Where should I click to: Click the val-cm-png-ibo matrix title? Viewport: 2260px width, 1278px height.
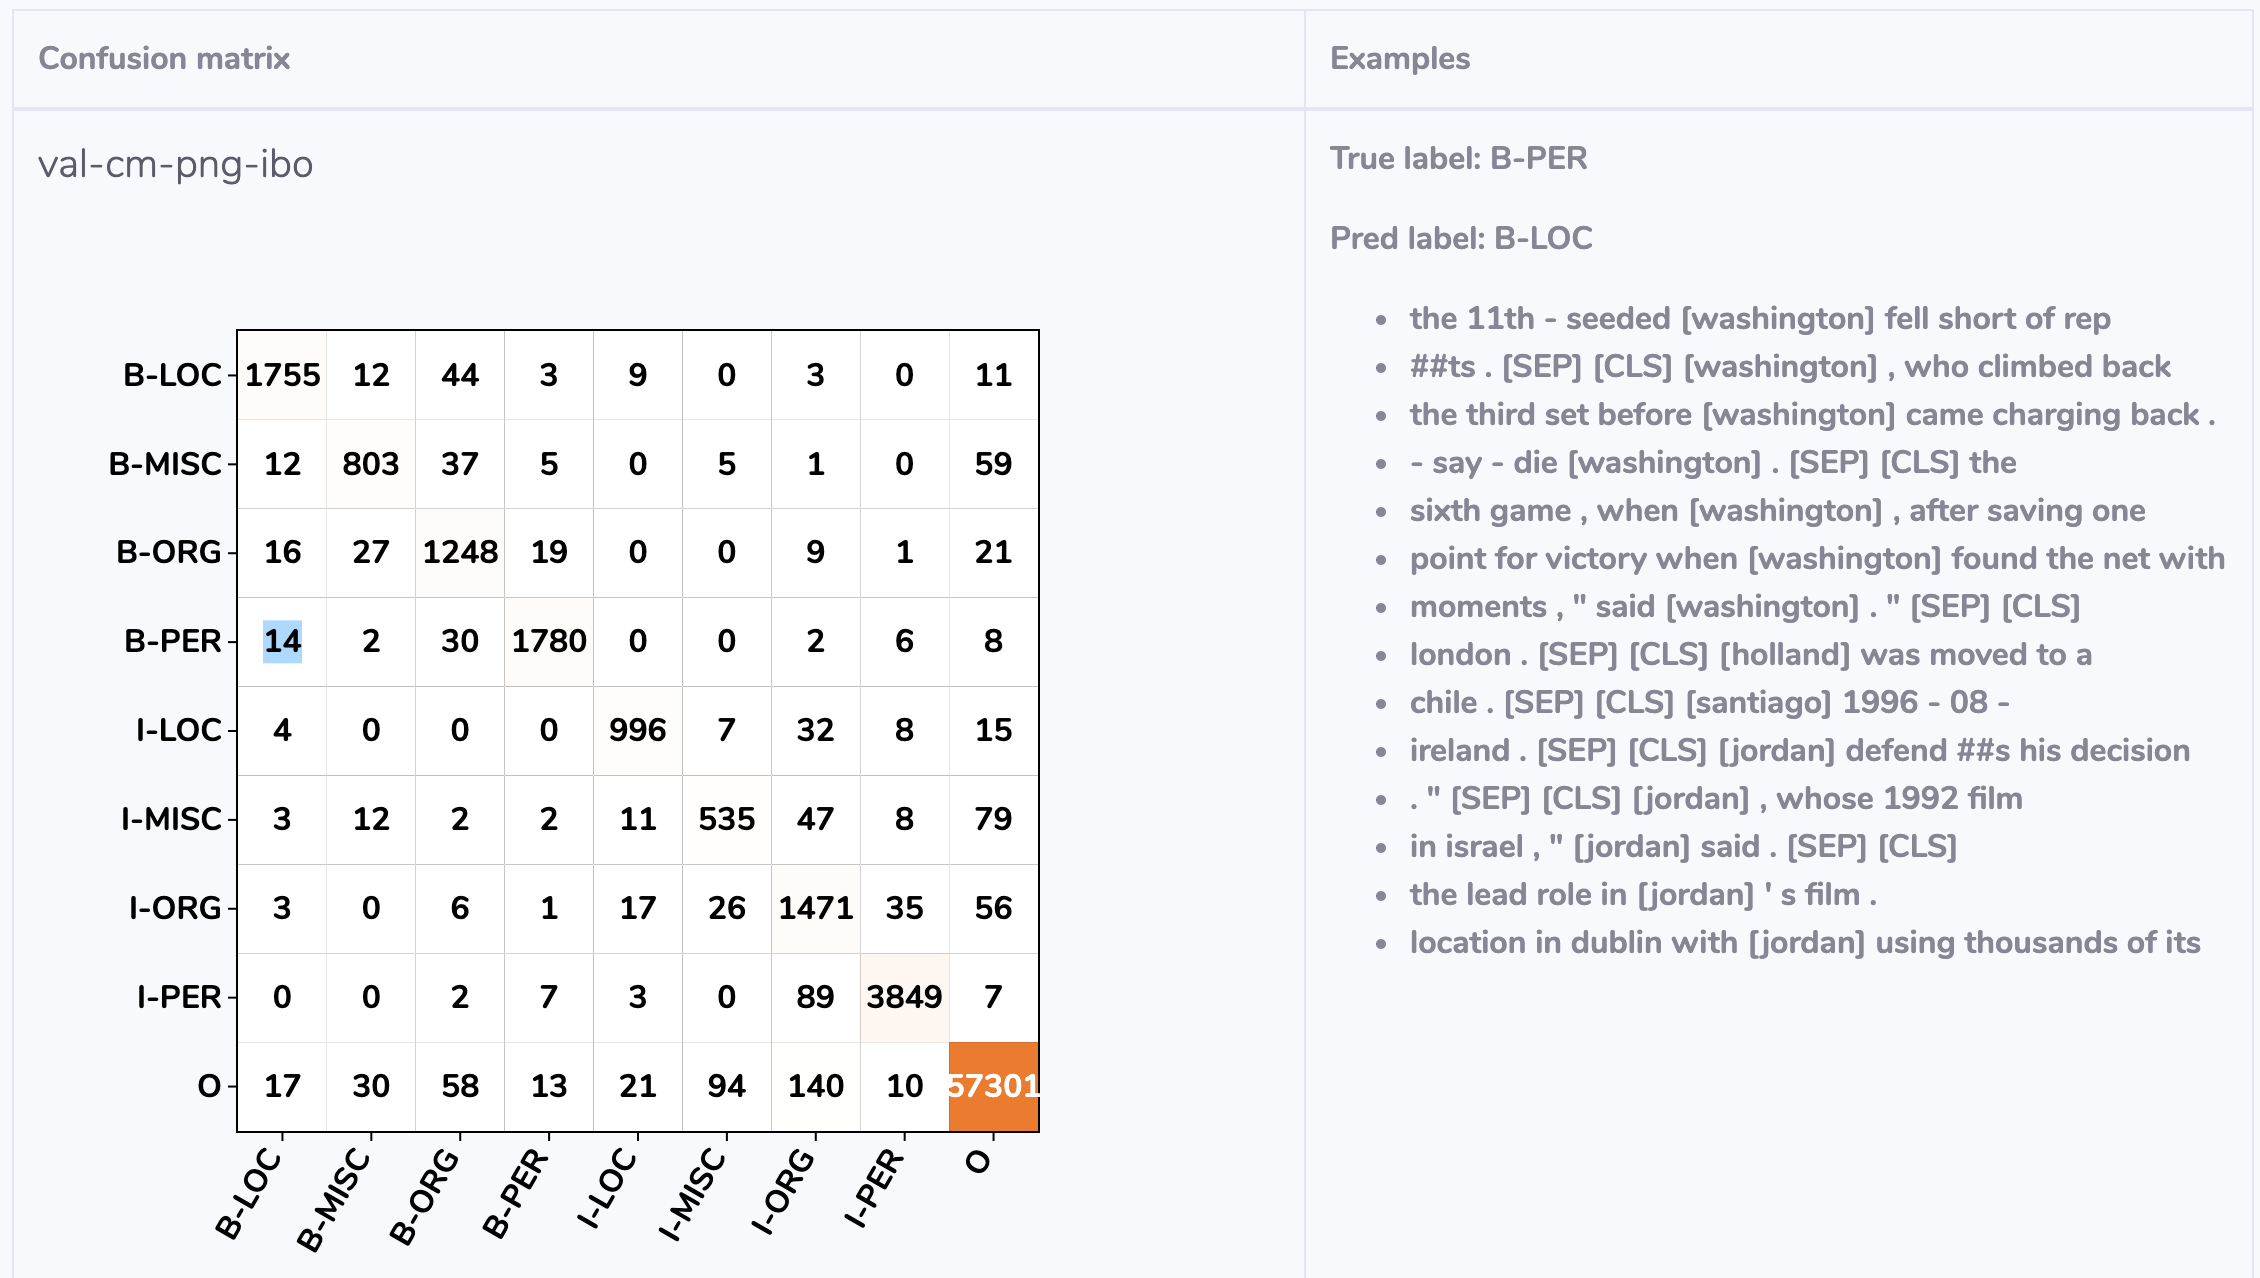pos(176,164)
